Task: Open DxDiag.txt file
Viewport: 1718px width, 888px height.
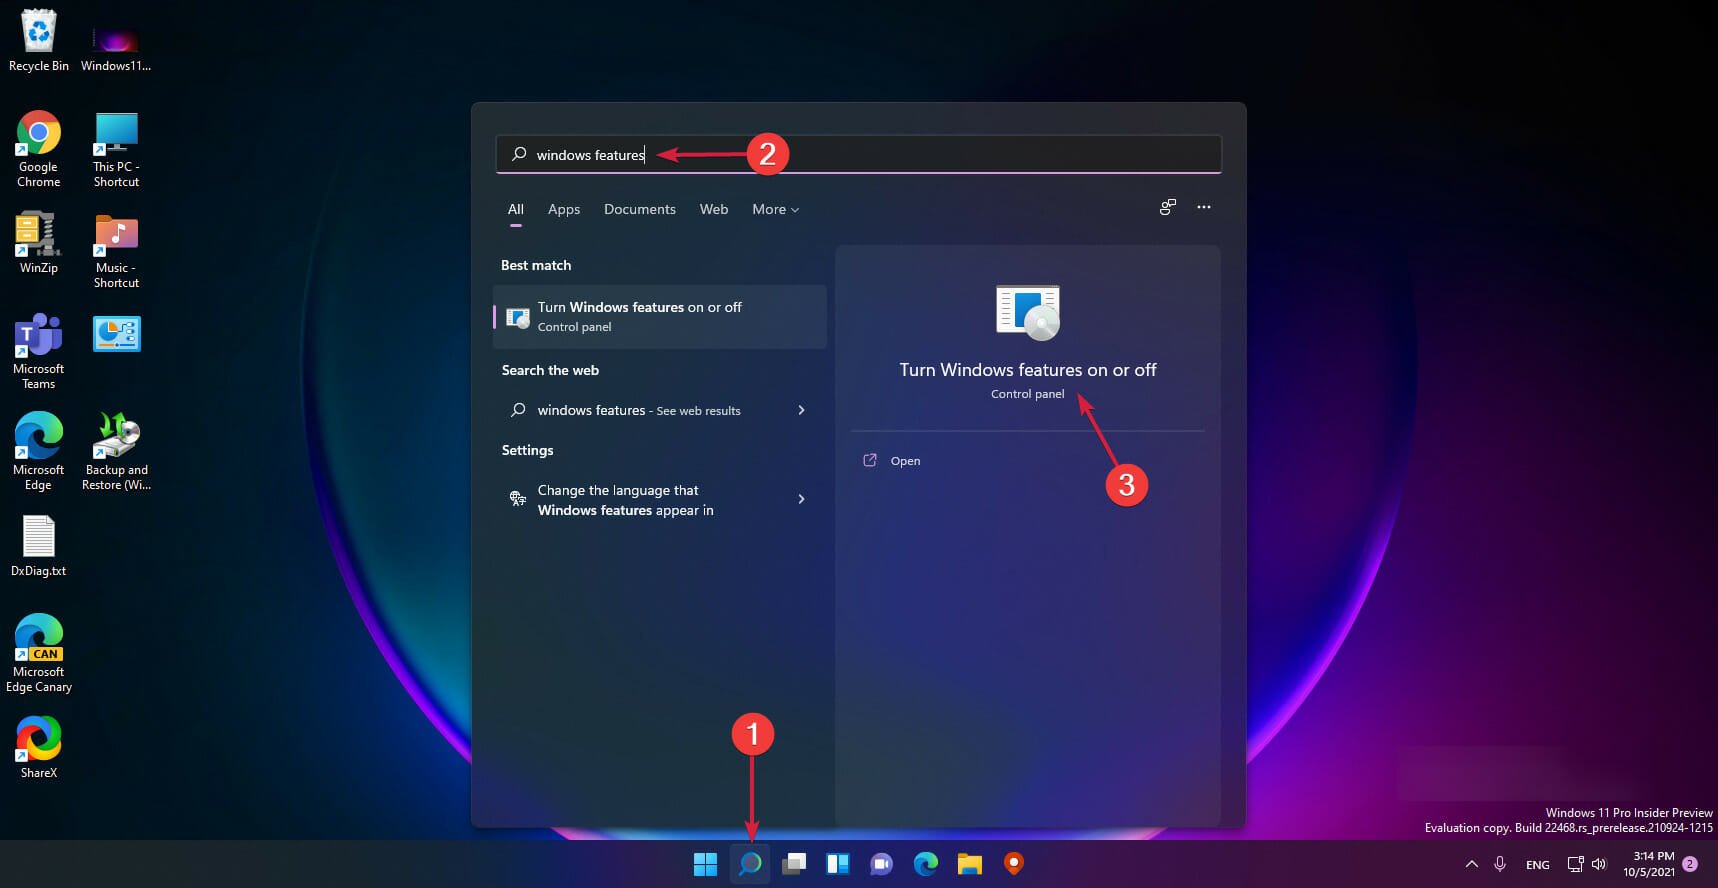Action: 39,546
